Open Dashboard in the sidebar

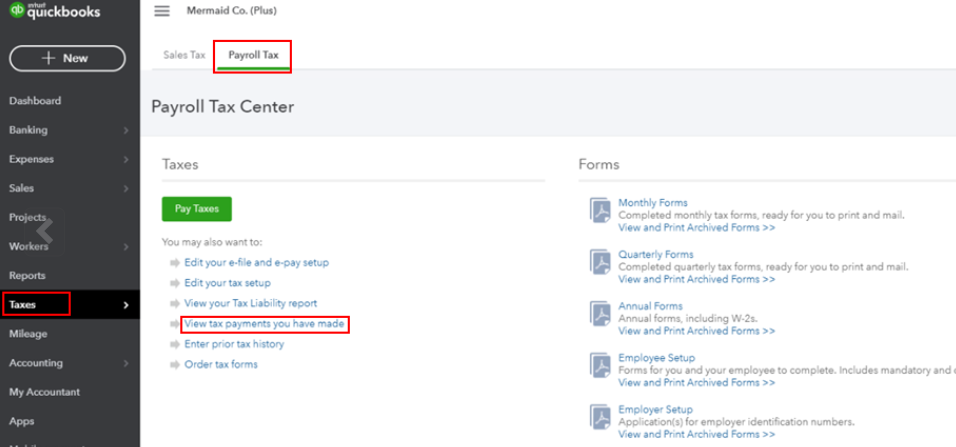click(x=35, y=101)
